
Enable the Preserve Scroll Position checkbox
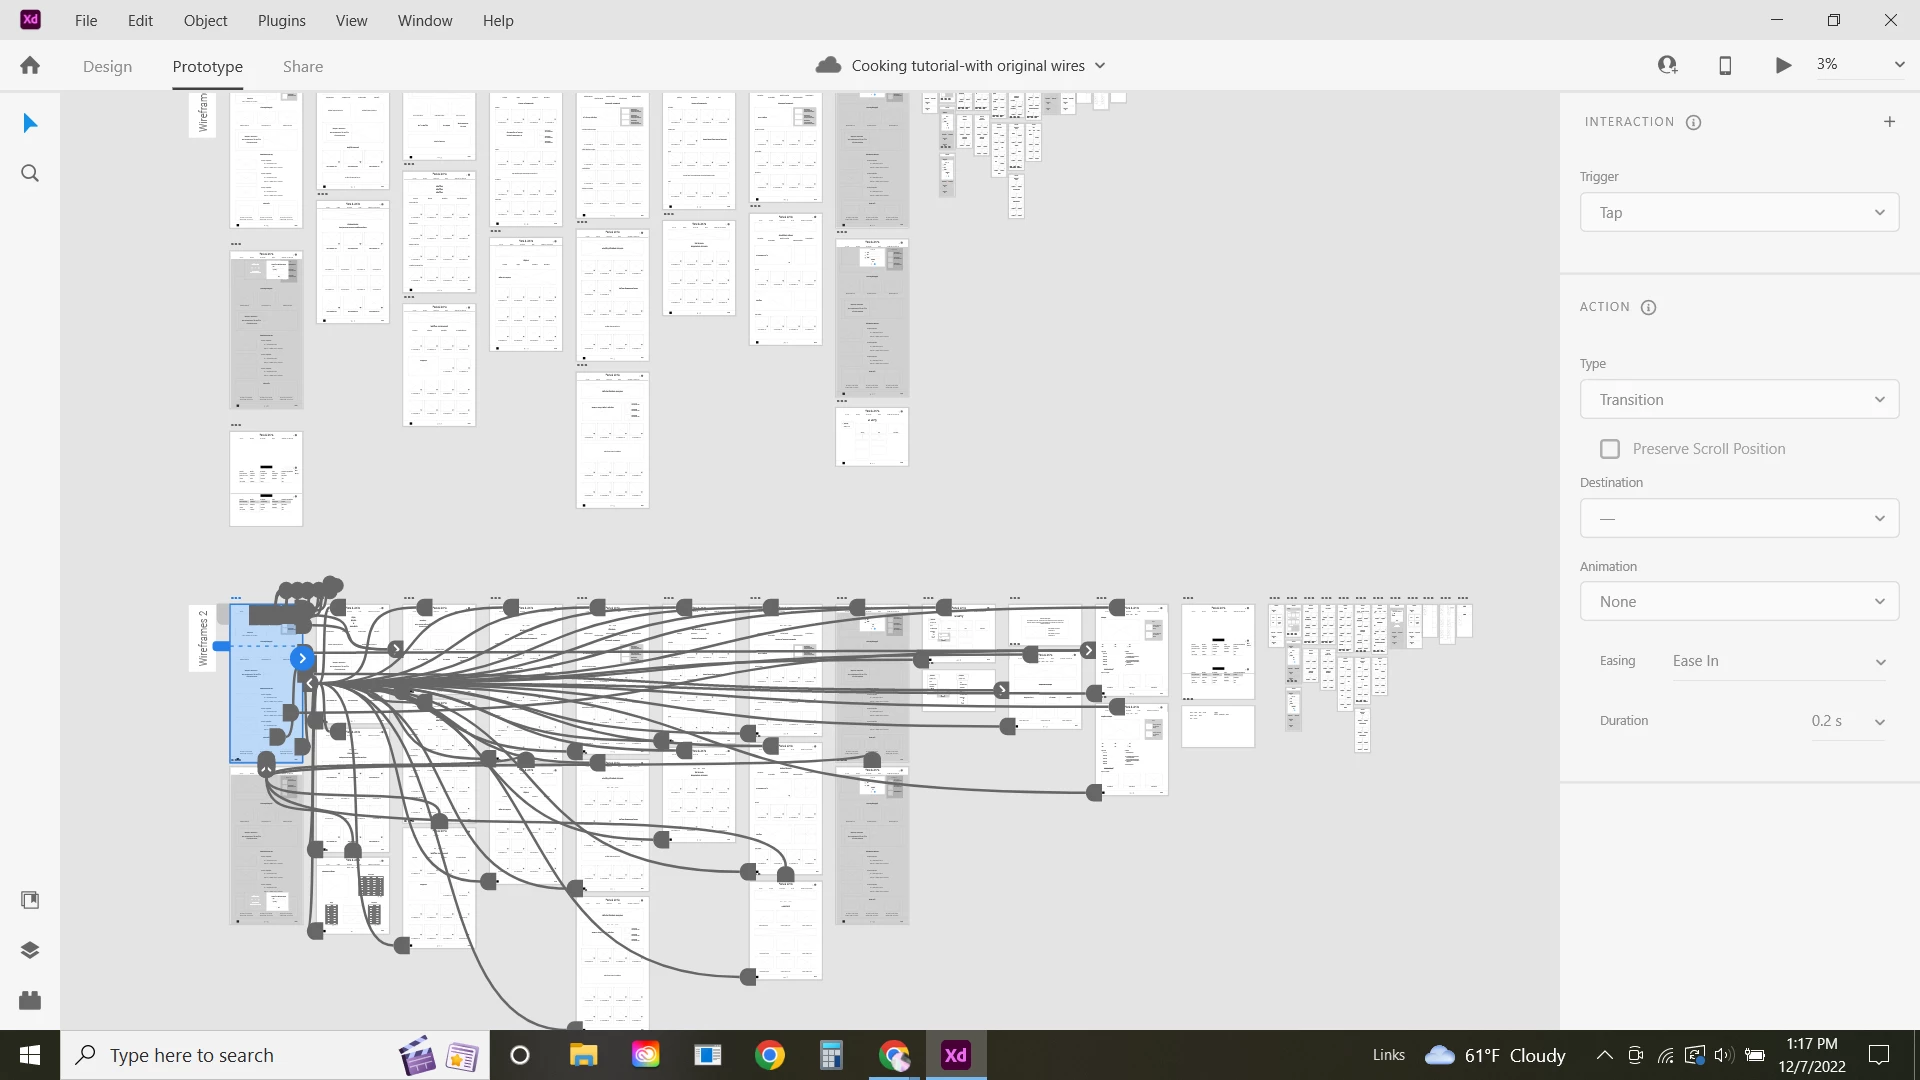point(1610,449)
